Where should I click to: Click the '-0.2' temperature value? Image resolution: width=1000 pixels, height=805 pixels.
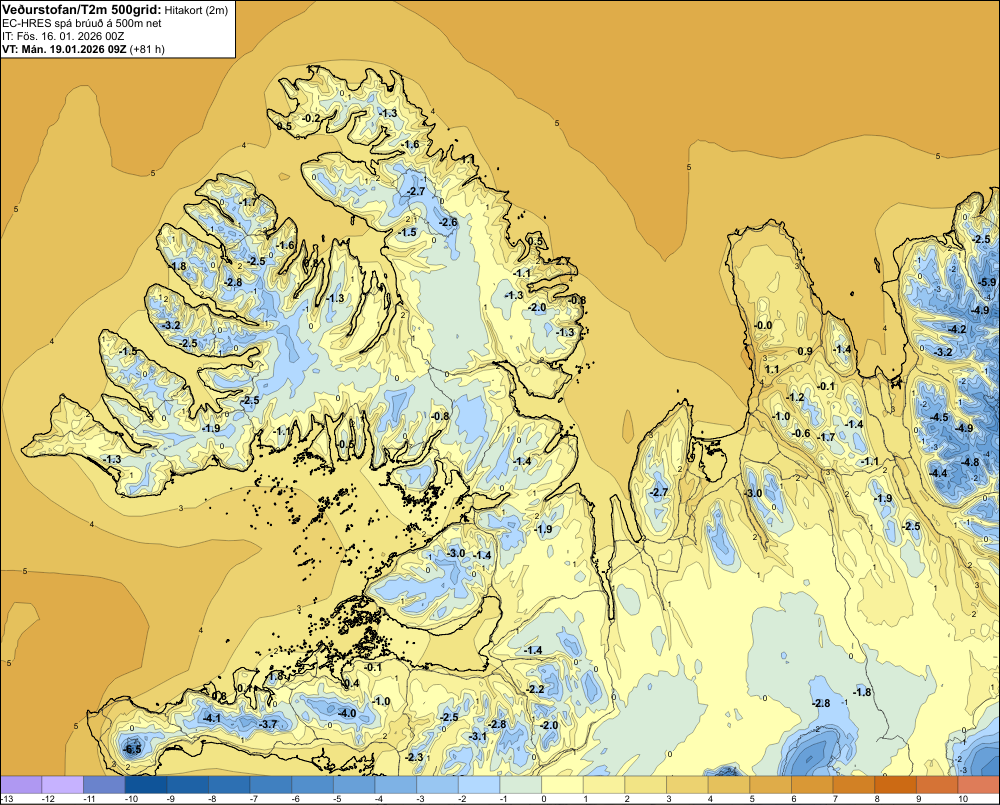[x=311, y=119]
